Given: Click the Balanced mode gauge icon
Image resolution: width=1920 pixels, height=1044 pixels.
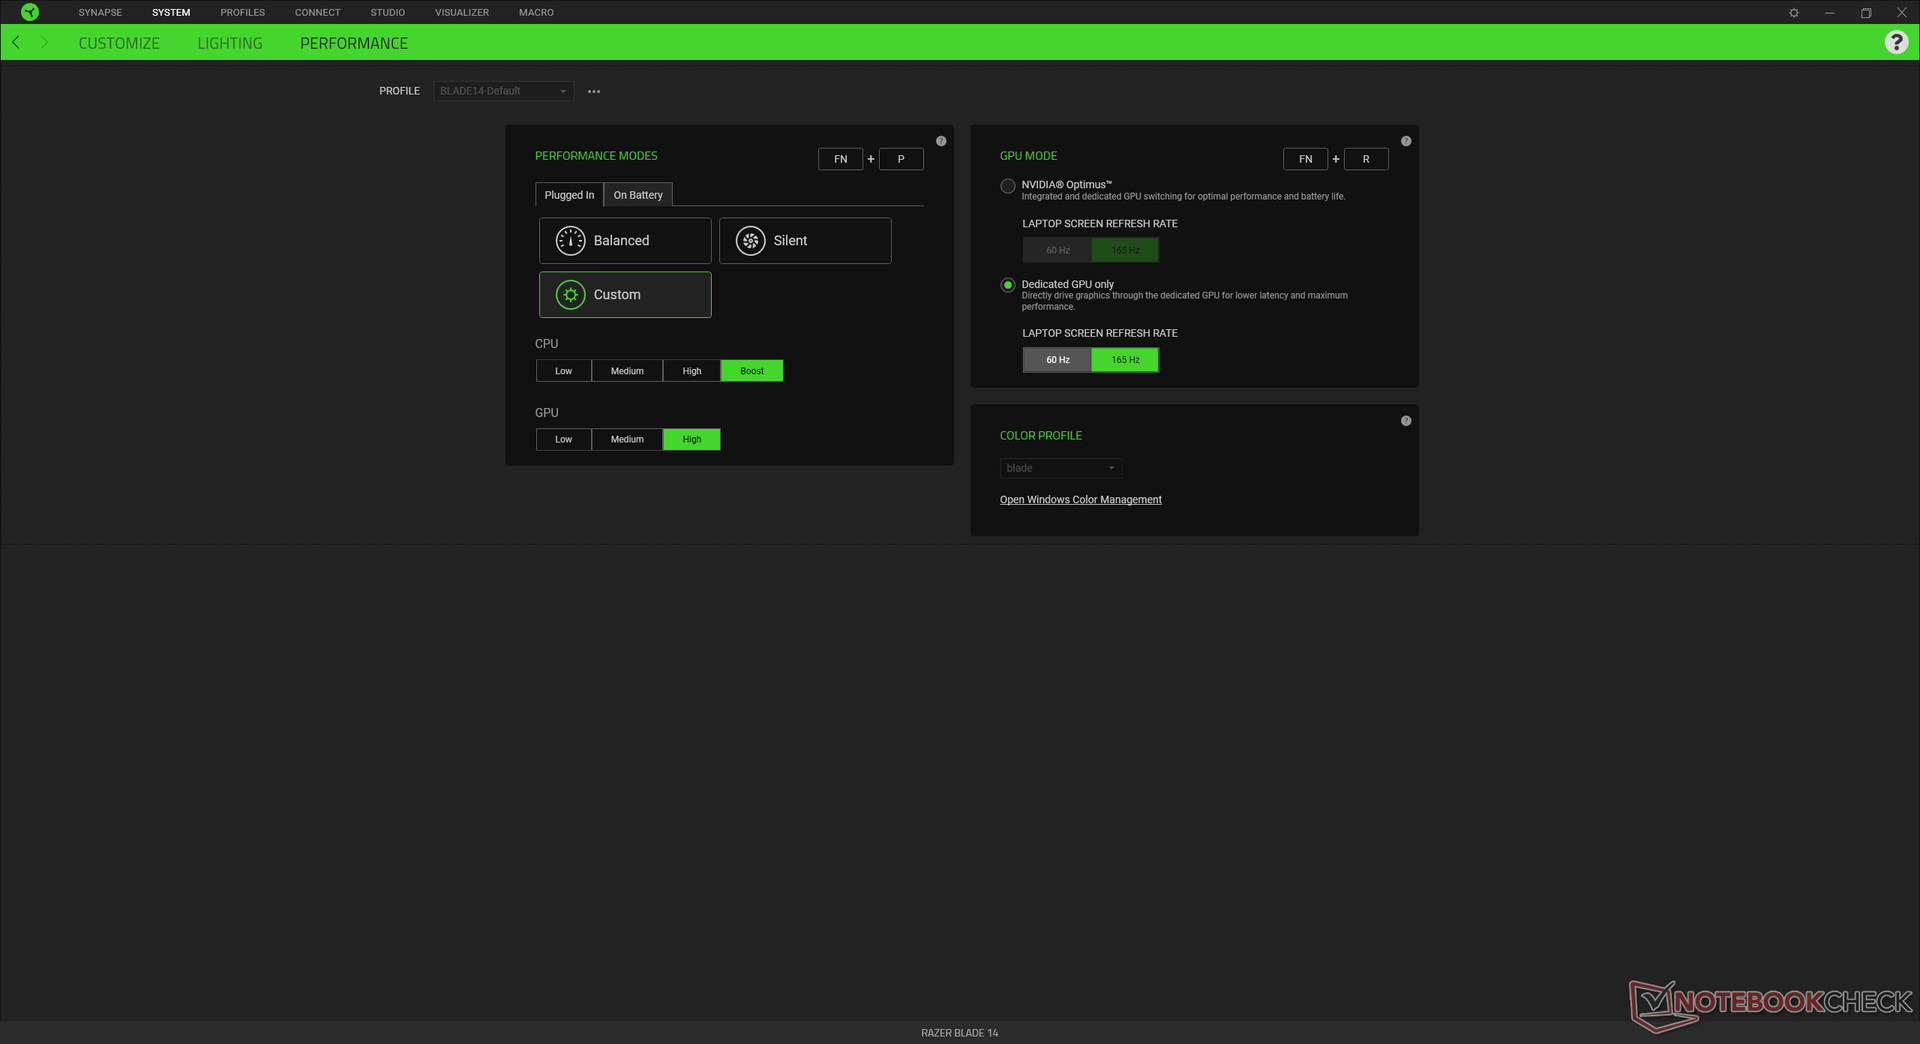Looking at the screenshot, I should pyautogui.click(x=570, y=241).
